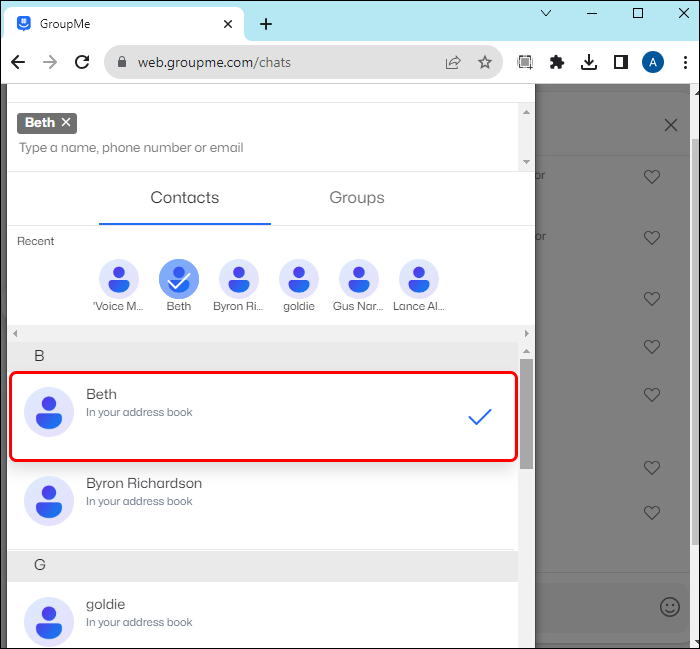Click the emoji smiley icon

[670, 607]
